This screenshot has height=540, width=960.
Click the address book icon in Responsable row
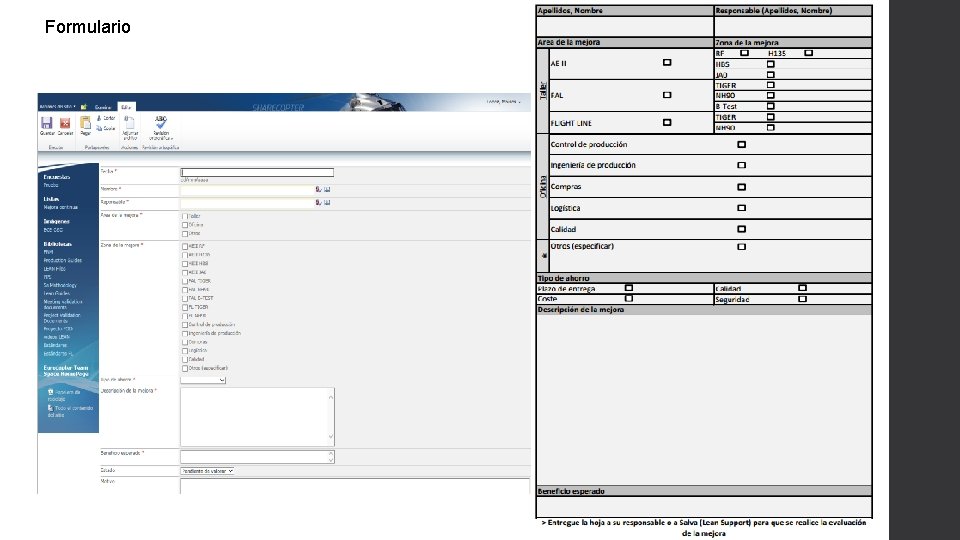(327, 202)
